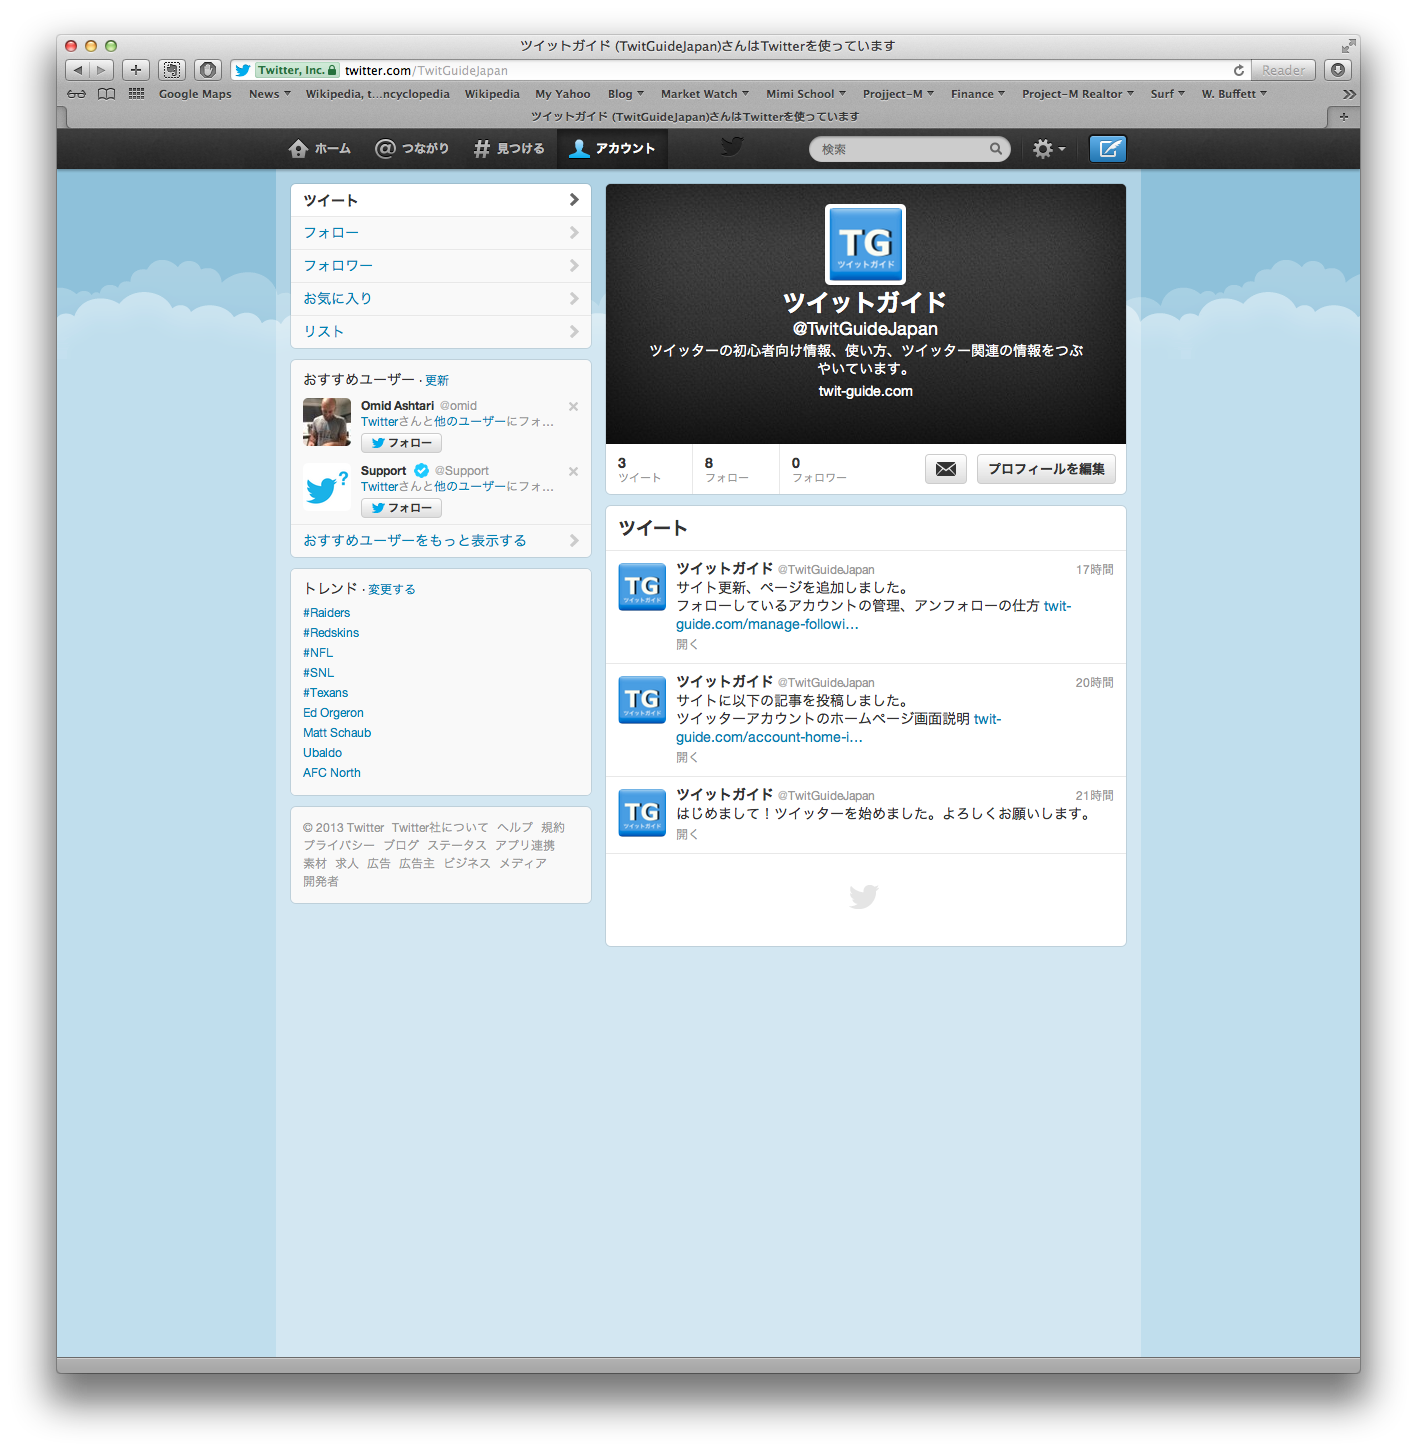Open the Top Sites grid icon

(136, 94)
